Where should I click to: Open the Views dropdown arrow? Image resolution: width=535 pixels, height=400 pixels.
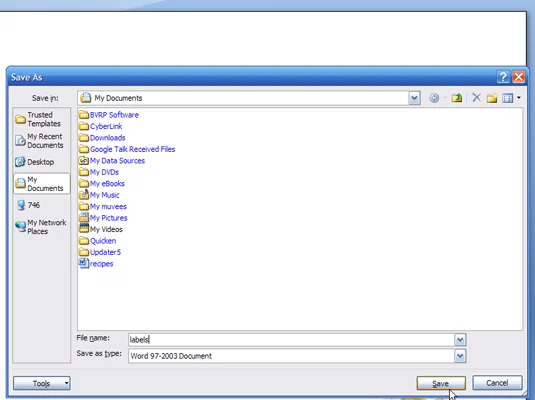pos(519,98)
